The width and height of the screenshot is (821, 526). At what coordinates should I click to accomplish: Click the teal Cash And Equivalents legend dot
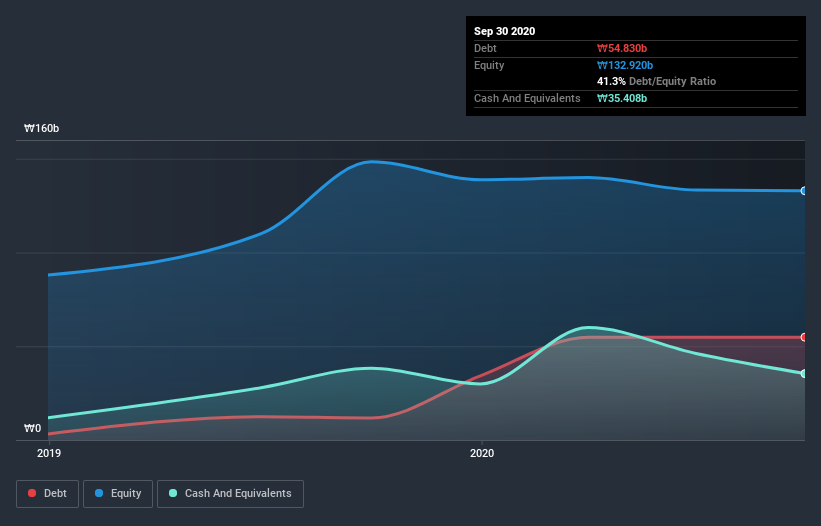(173, 493)
